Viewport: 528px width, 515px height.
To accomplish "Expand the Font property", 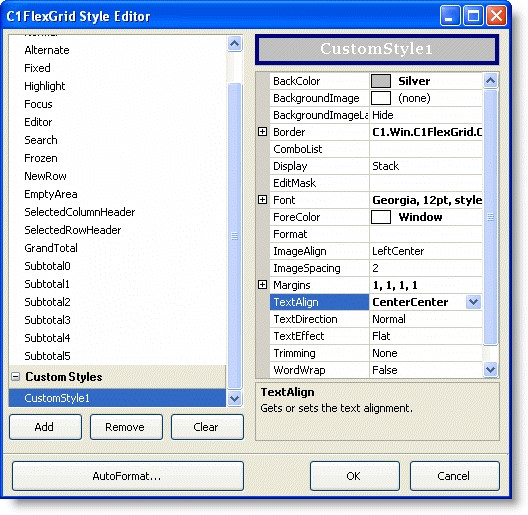I will [262, 200].
